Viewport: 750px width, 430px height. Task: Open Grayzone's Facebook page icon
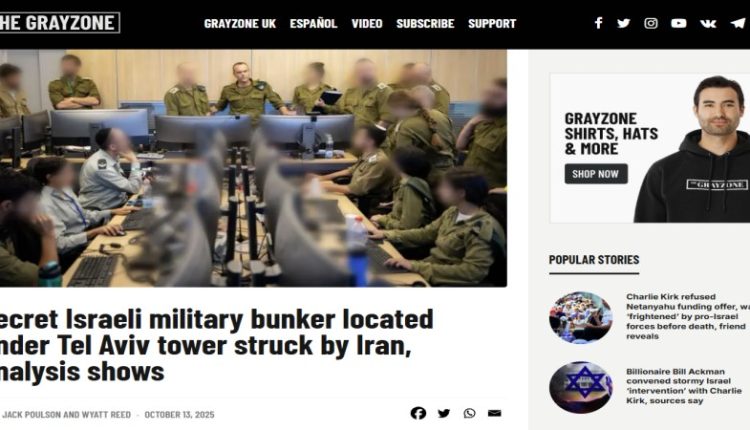598,23
